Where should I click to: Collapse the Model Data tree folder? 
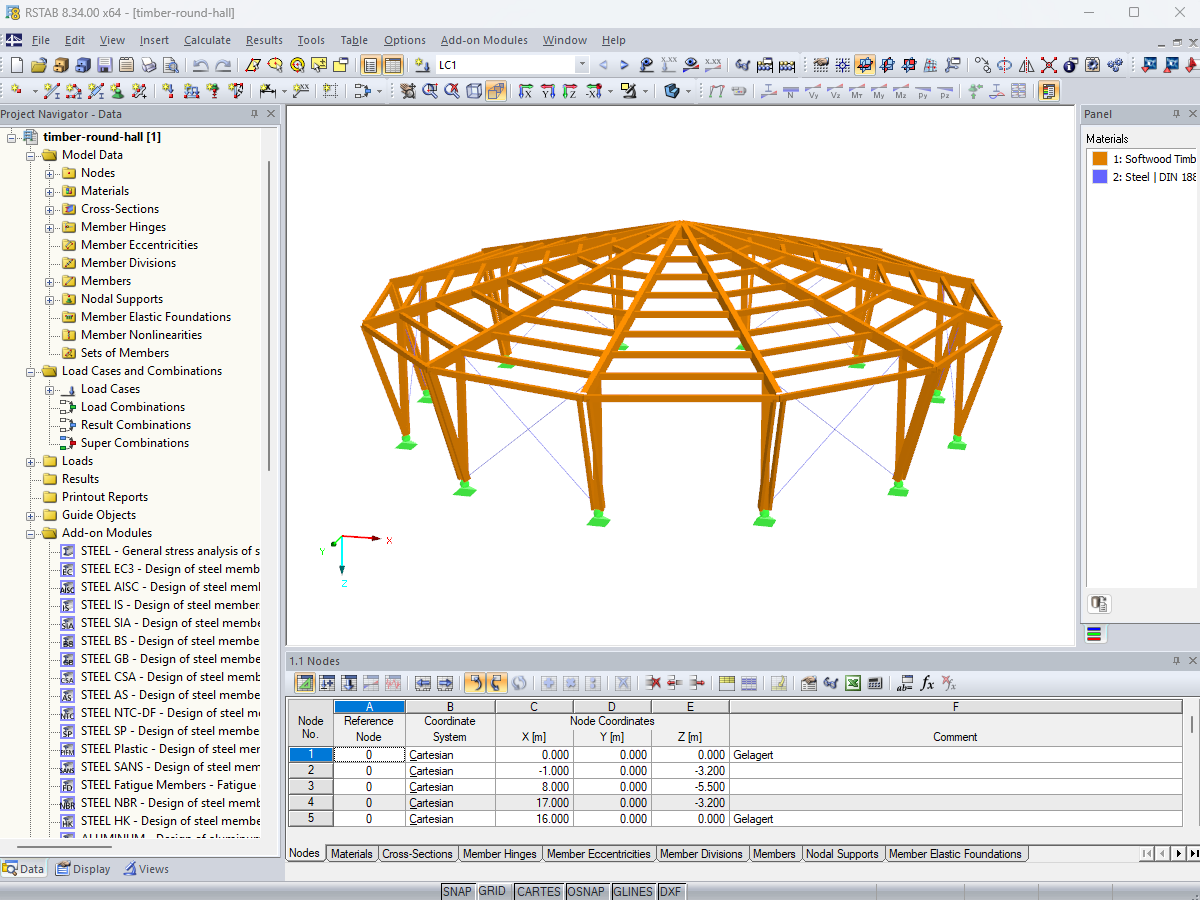point(30,155)
